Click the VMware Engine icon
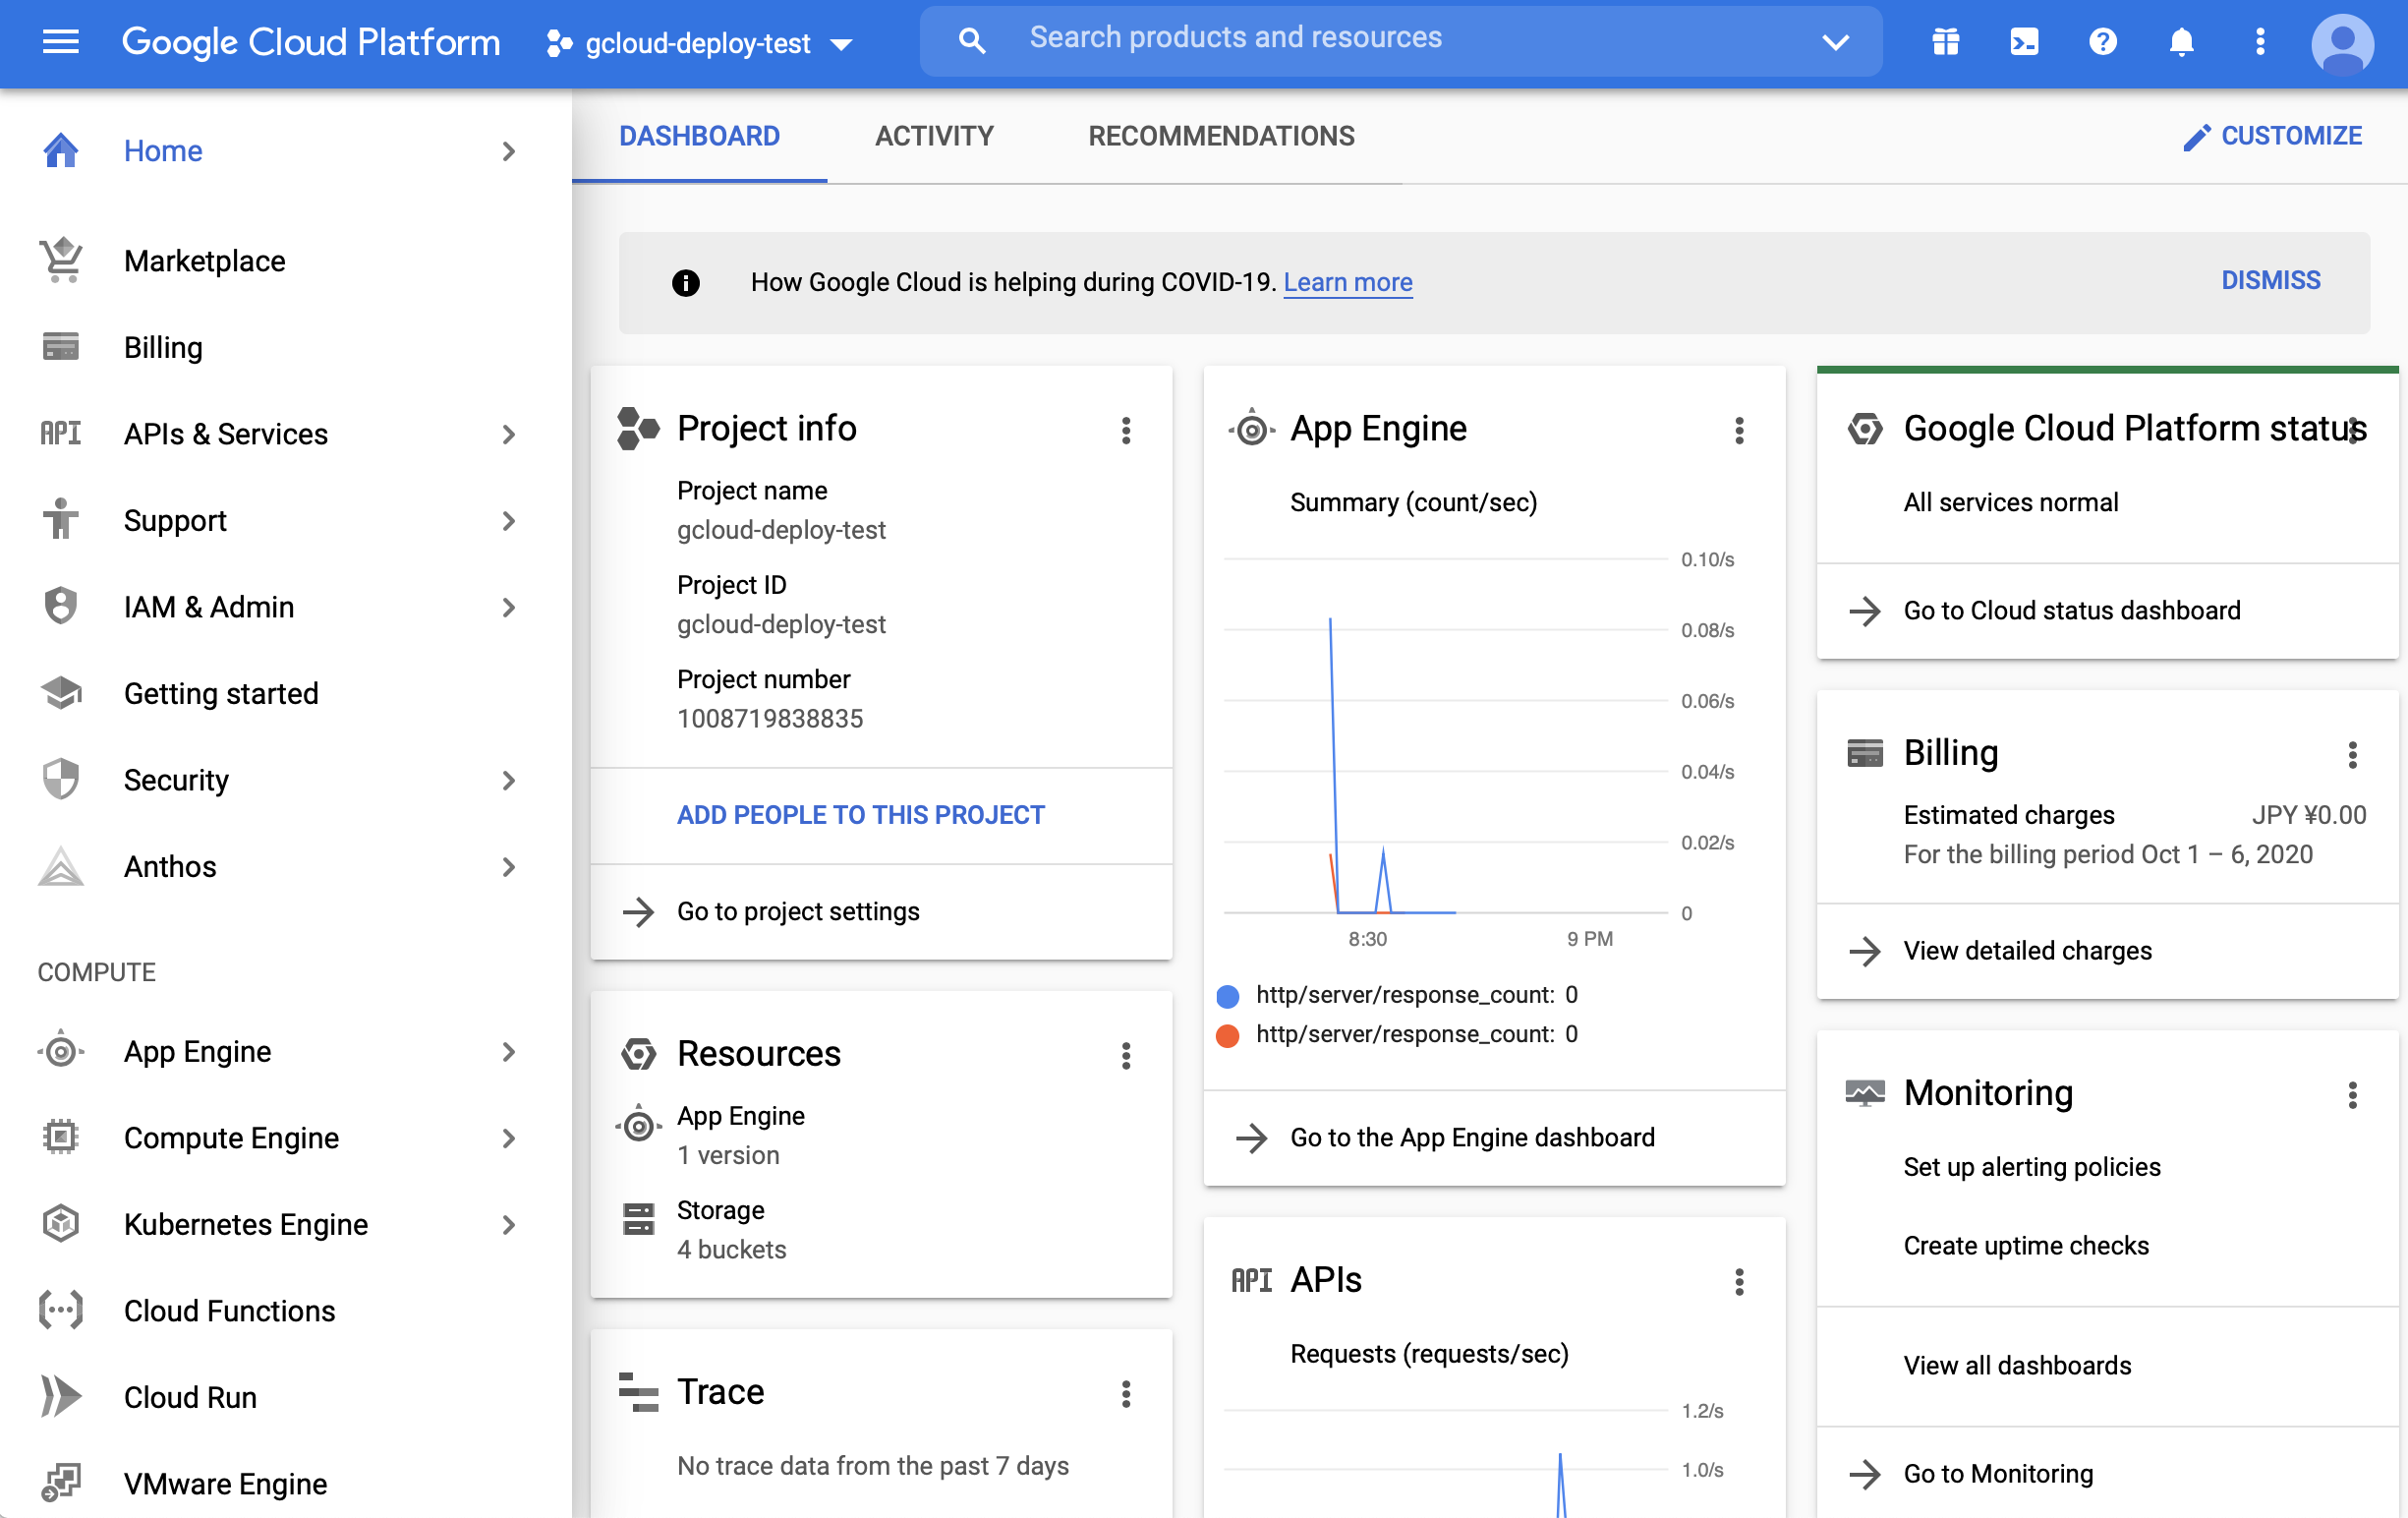The height and width of the screenshot is (1518, 2408). [61, 1482]
